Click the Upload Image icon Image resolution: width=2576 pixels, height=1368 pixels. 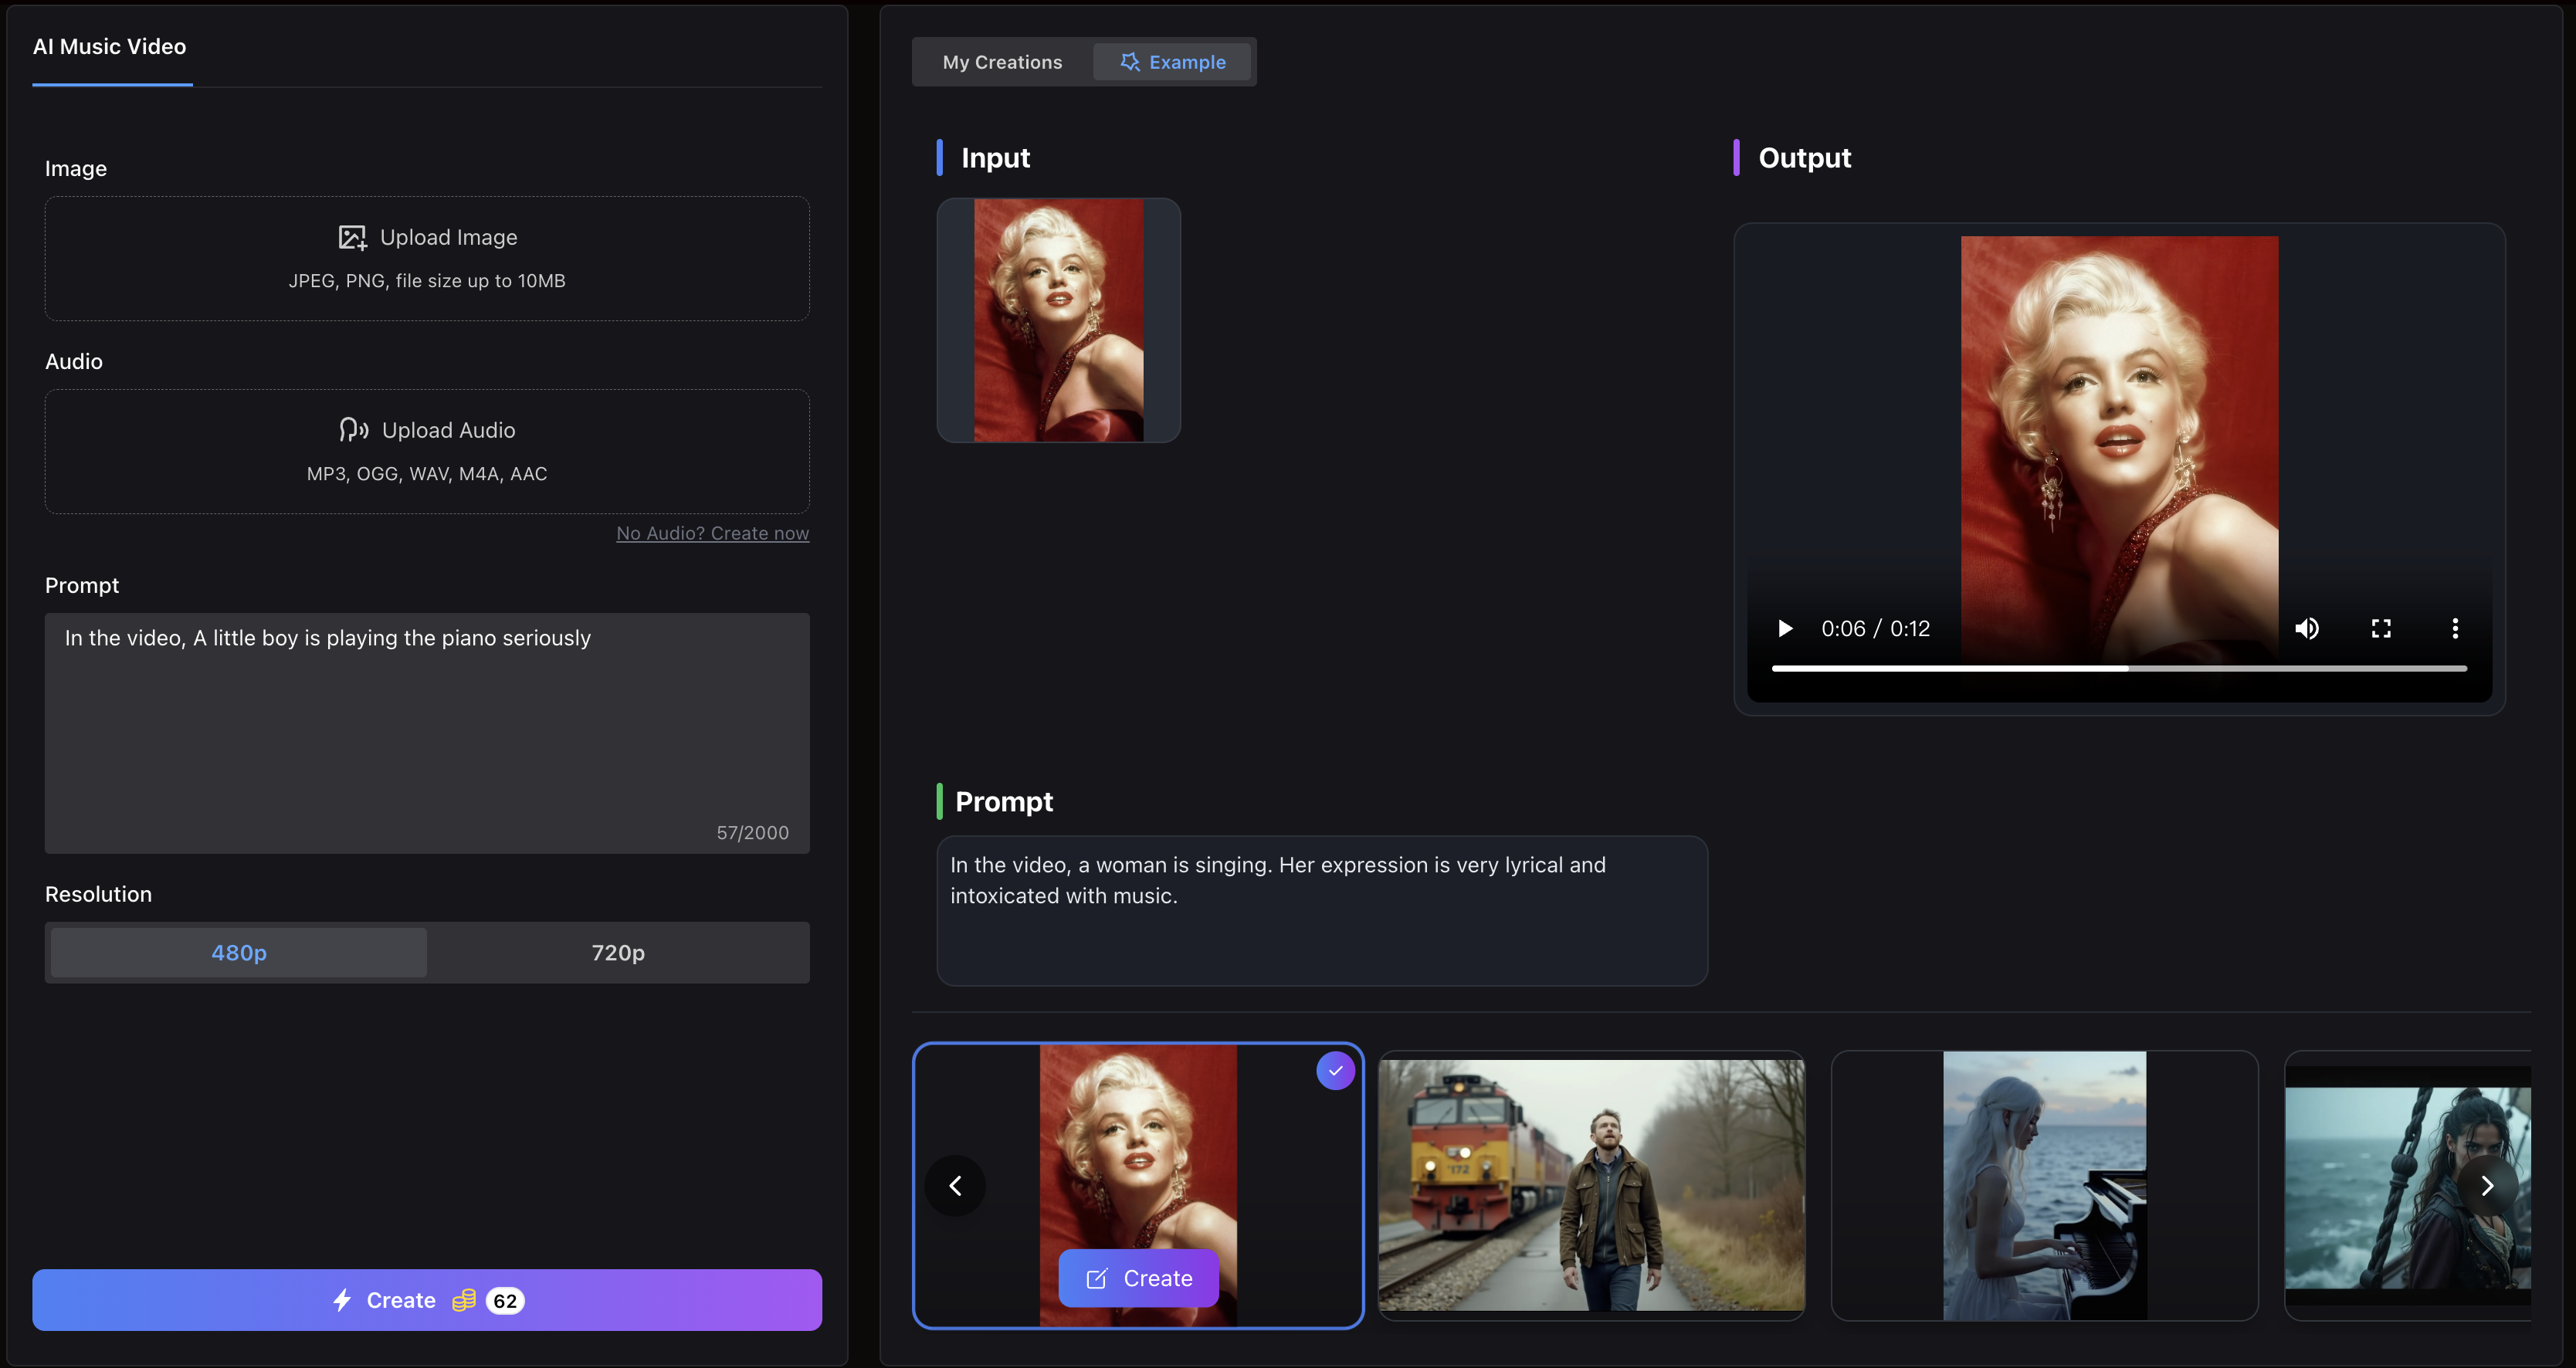(x=352, y=237)
